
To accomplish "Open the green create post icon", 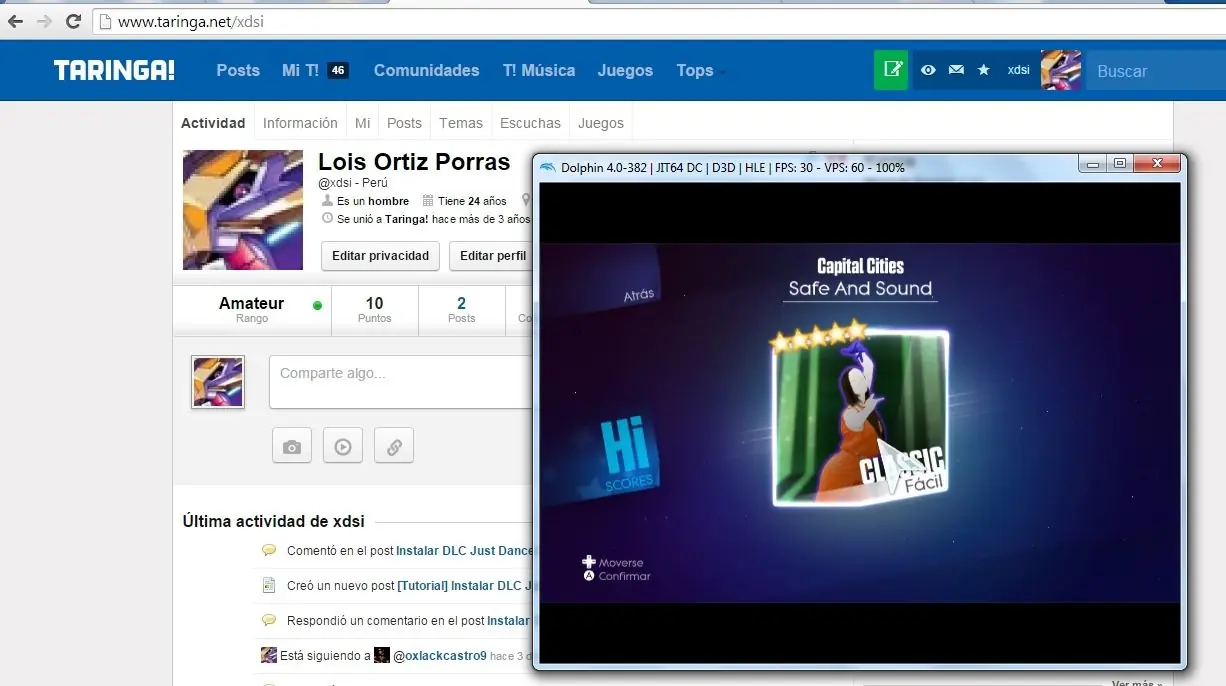I will (x=891, y=70).
